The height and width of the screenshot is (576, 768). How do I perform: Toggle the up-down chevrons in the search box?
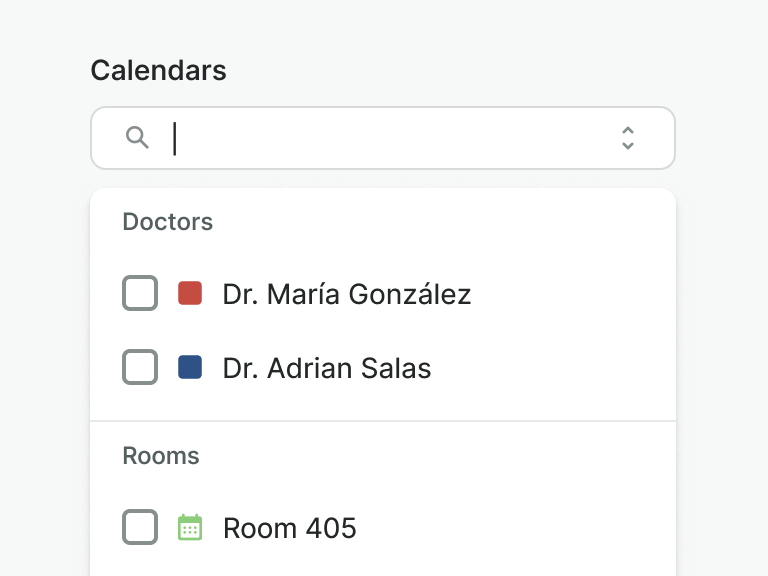pos(628,138)
